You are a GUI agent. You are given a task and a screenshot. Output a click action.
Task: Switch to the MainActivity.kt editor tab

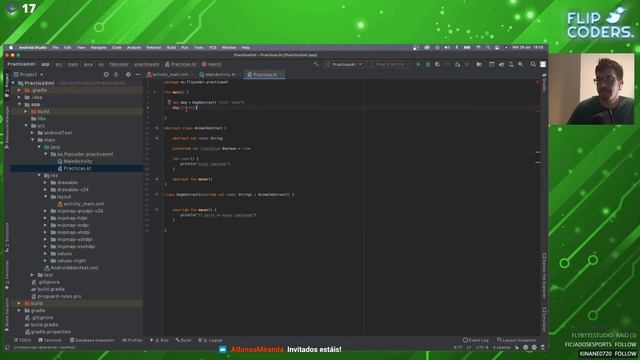click(x=220, y=75)
